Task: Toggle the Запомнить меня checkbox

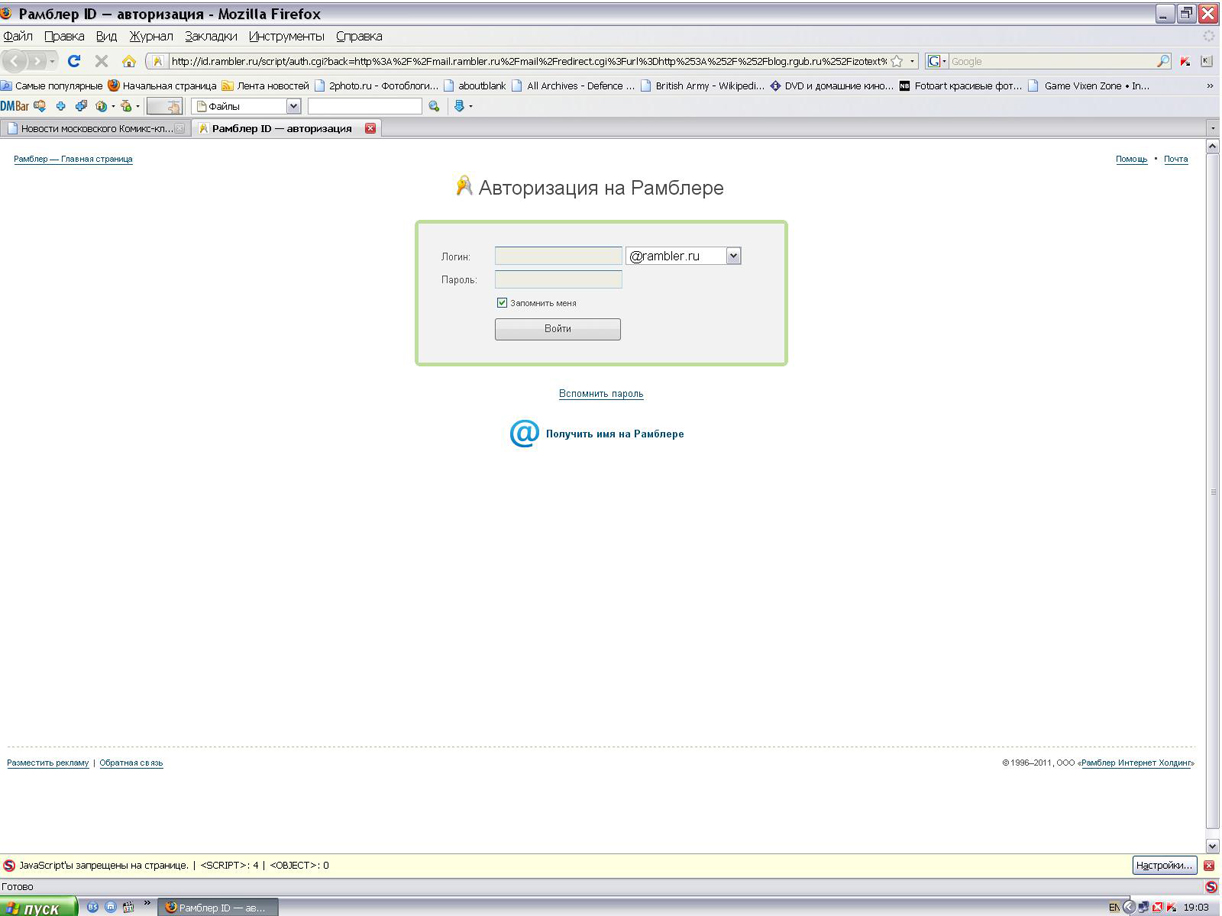Action: click(x=502, y=302)
